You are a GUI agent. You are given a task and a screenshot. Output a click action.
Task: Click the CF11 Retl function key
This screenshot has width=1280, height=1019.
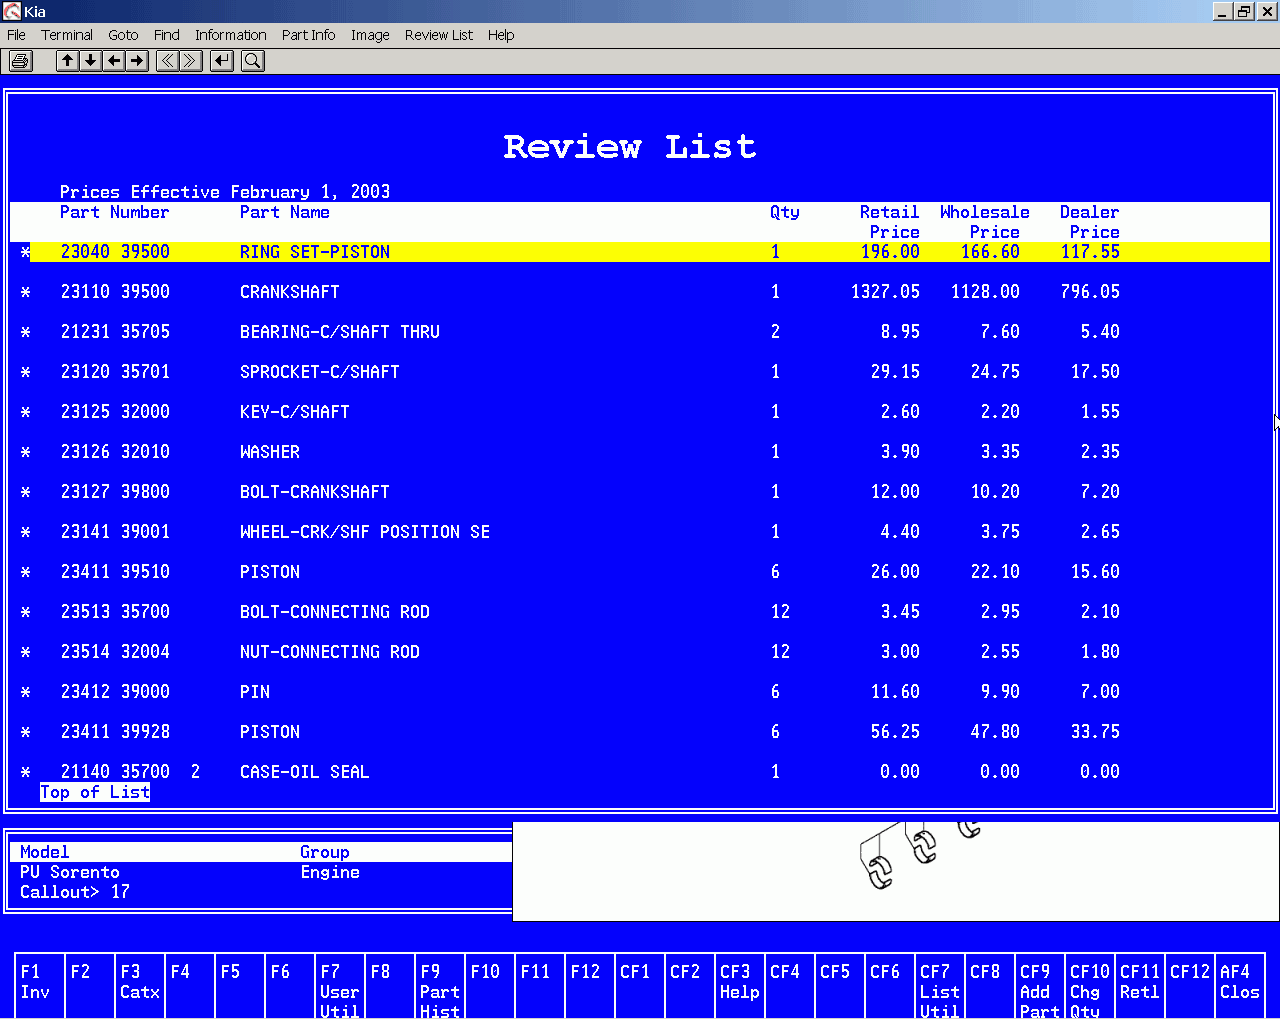(x=1140, y=986)
